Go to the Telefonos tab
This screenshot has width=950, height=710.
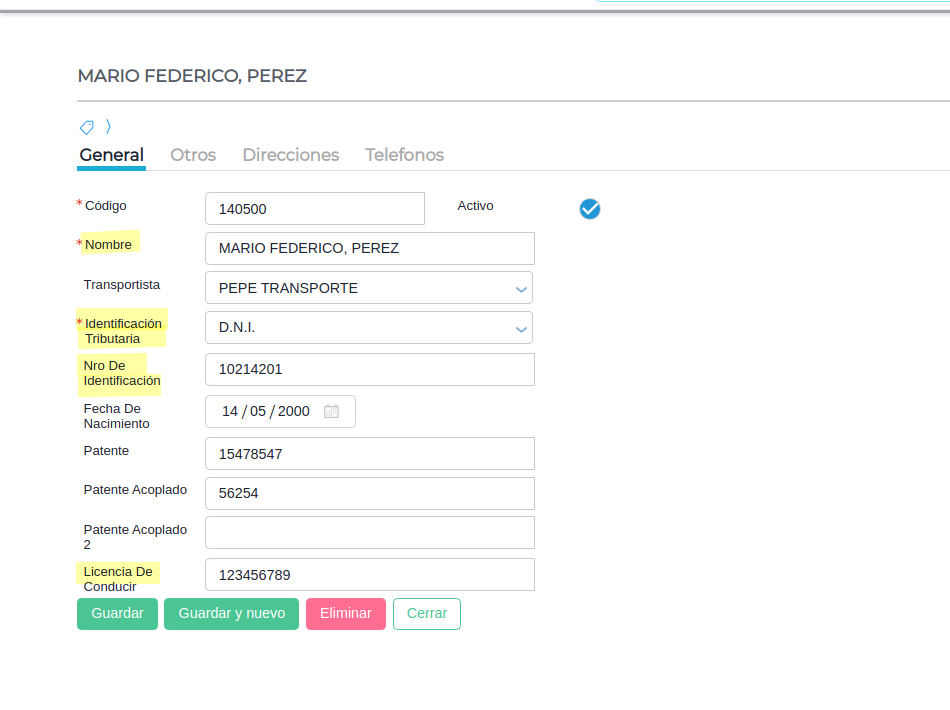[404, 155]
